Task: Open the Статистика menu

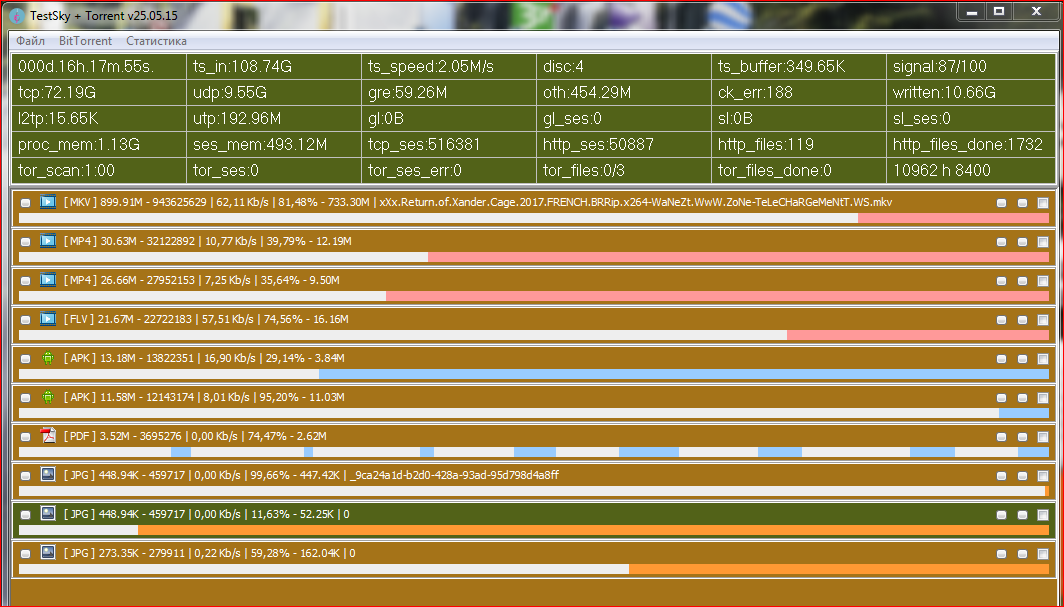Action: tap(156, 41)
